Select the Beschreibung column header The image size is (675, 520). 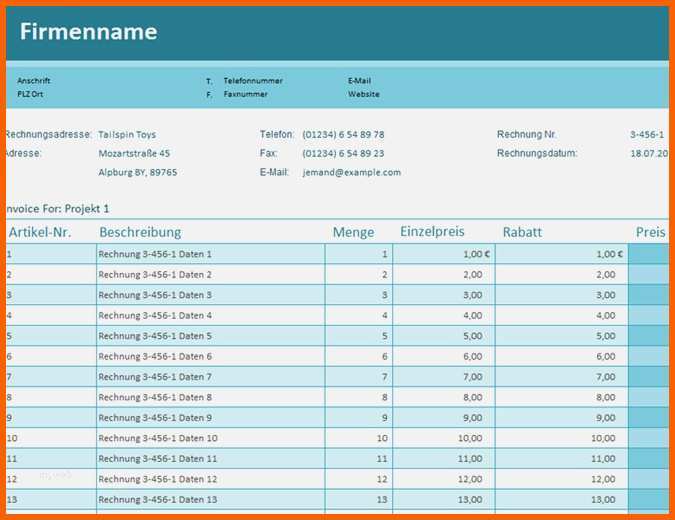[x=140, y=232]
